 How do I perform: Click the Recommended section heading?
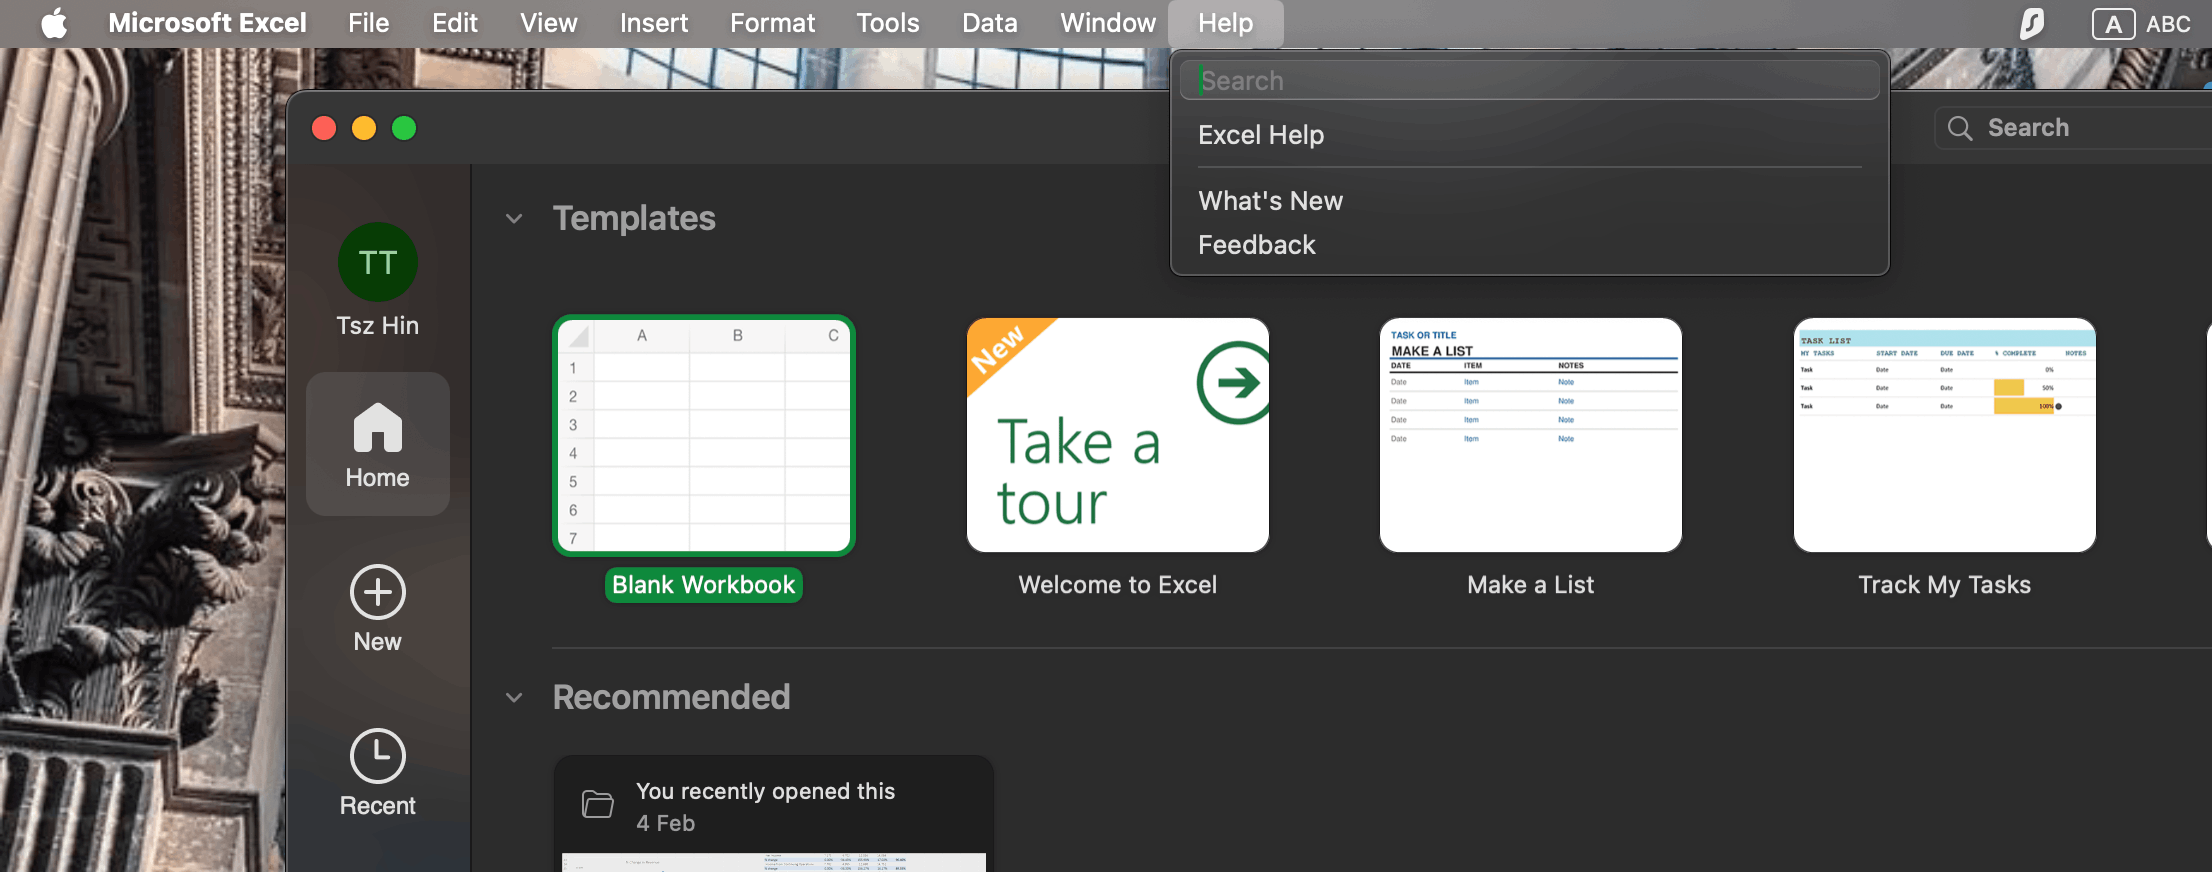point(672,697)
